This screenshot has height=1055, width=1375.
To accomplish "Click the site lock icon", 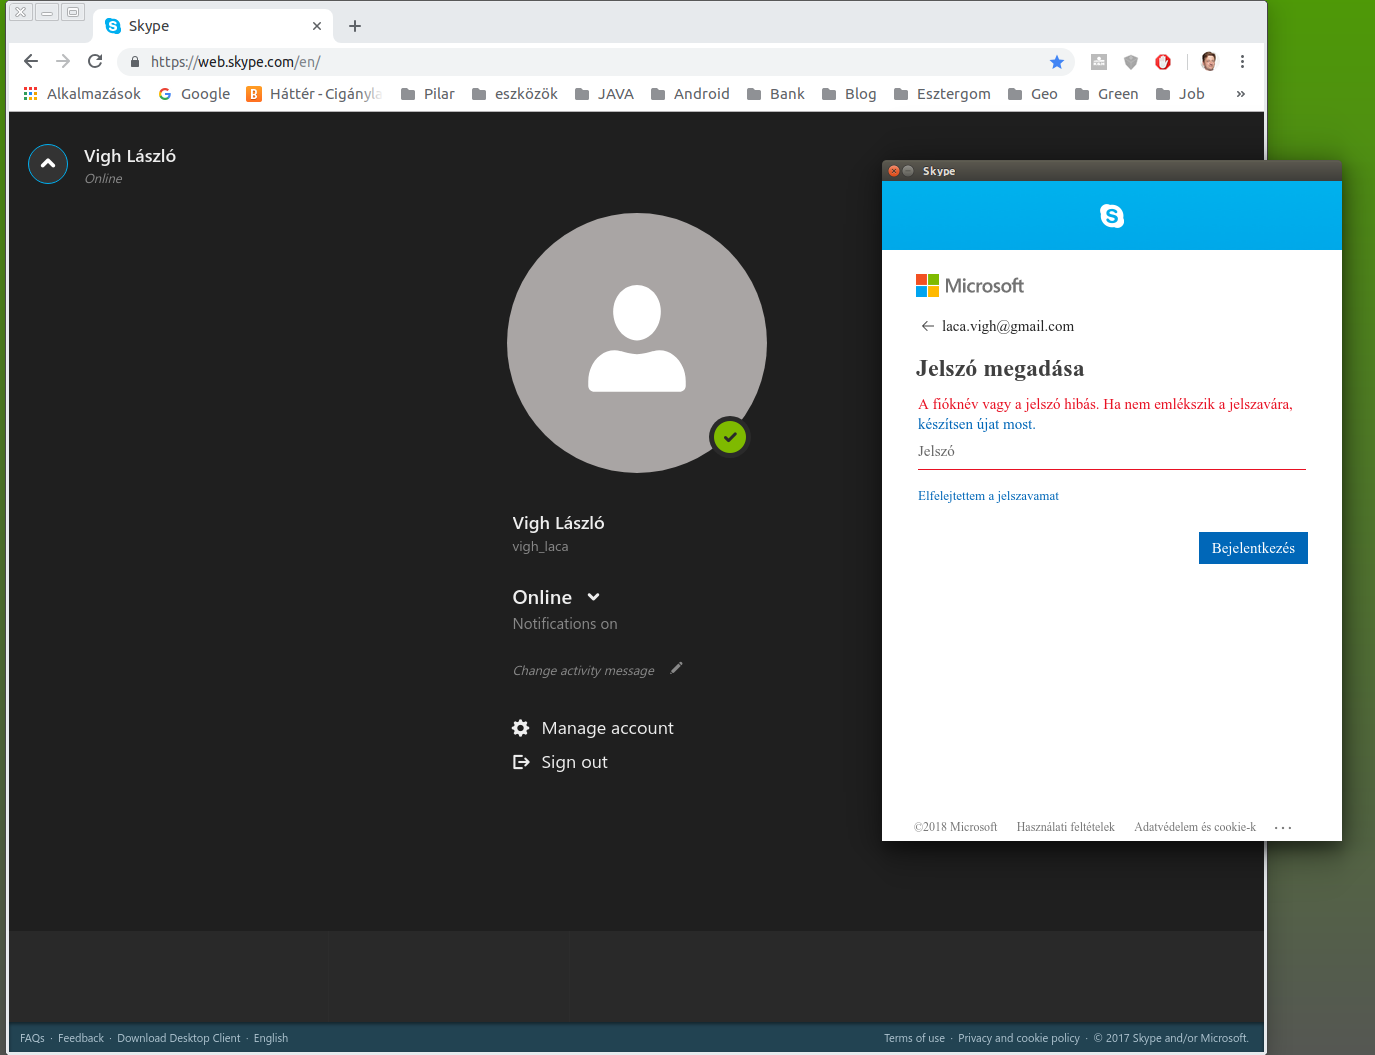I will click(x=135, y=62).
